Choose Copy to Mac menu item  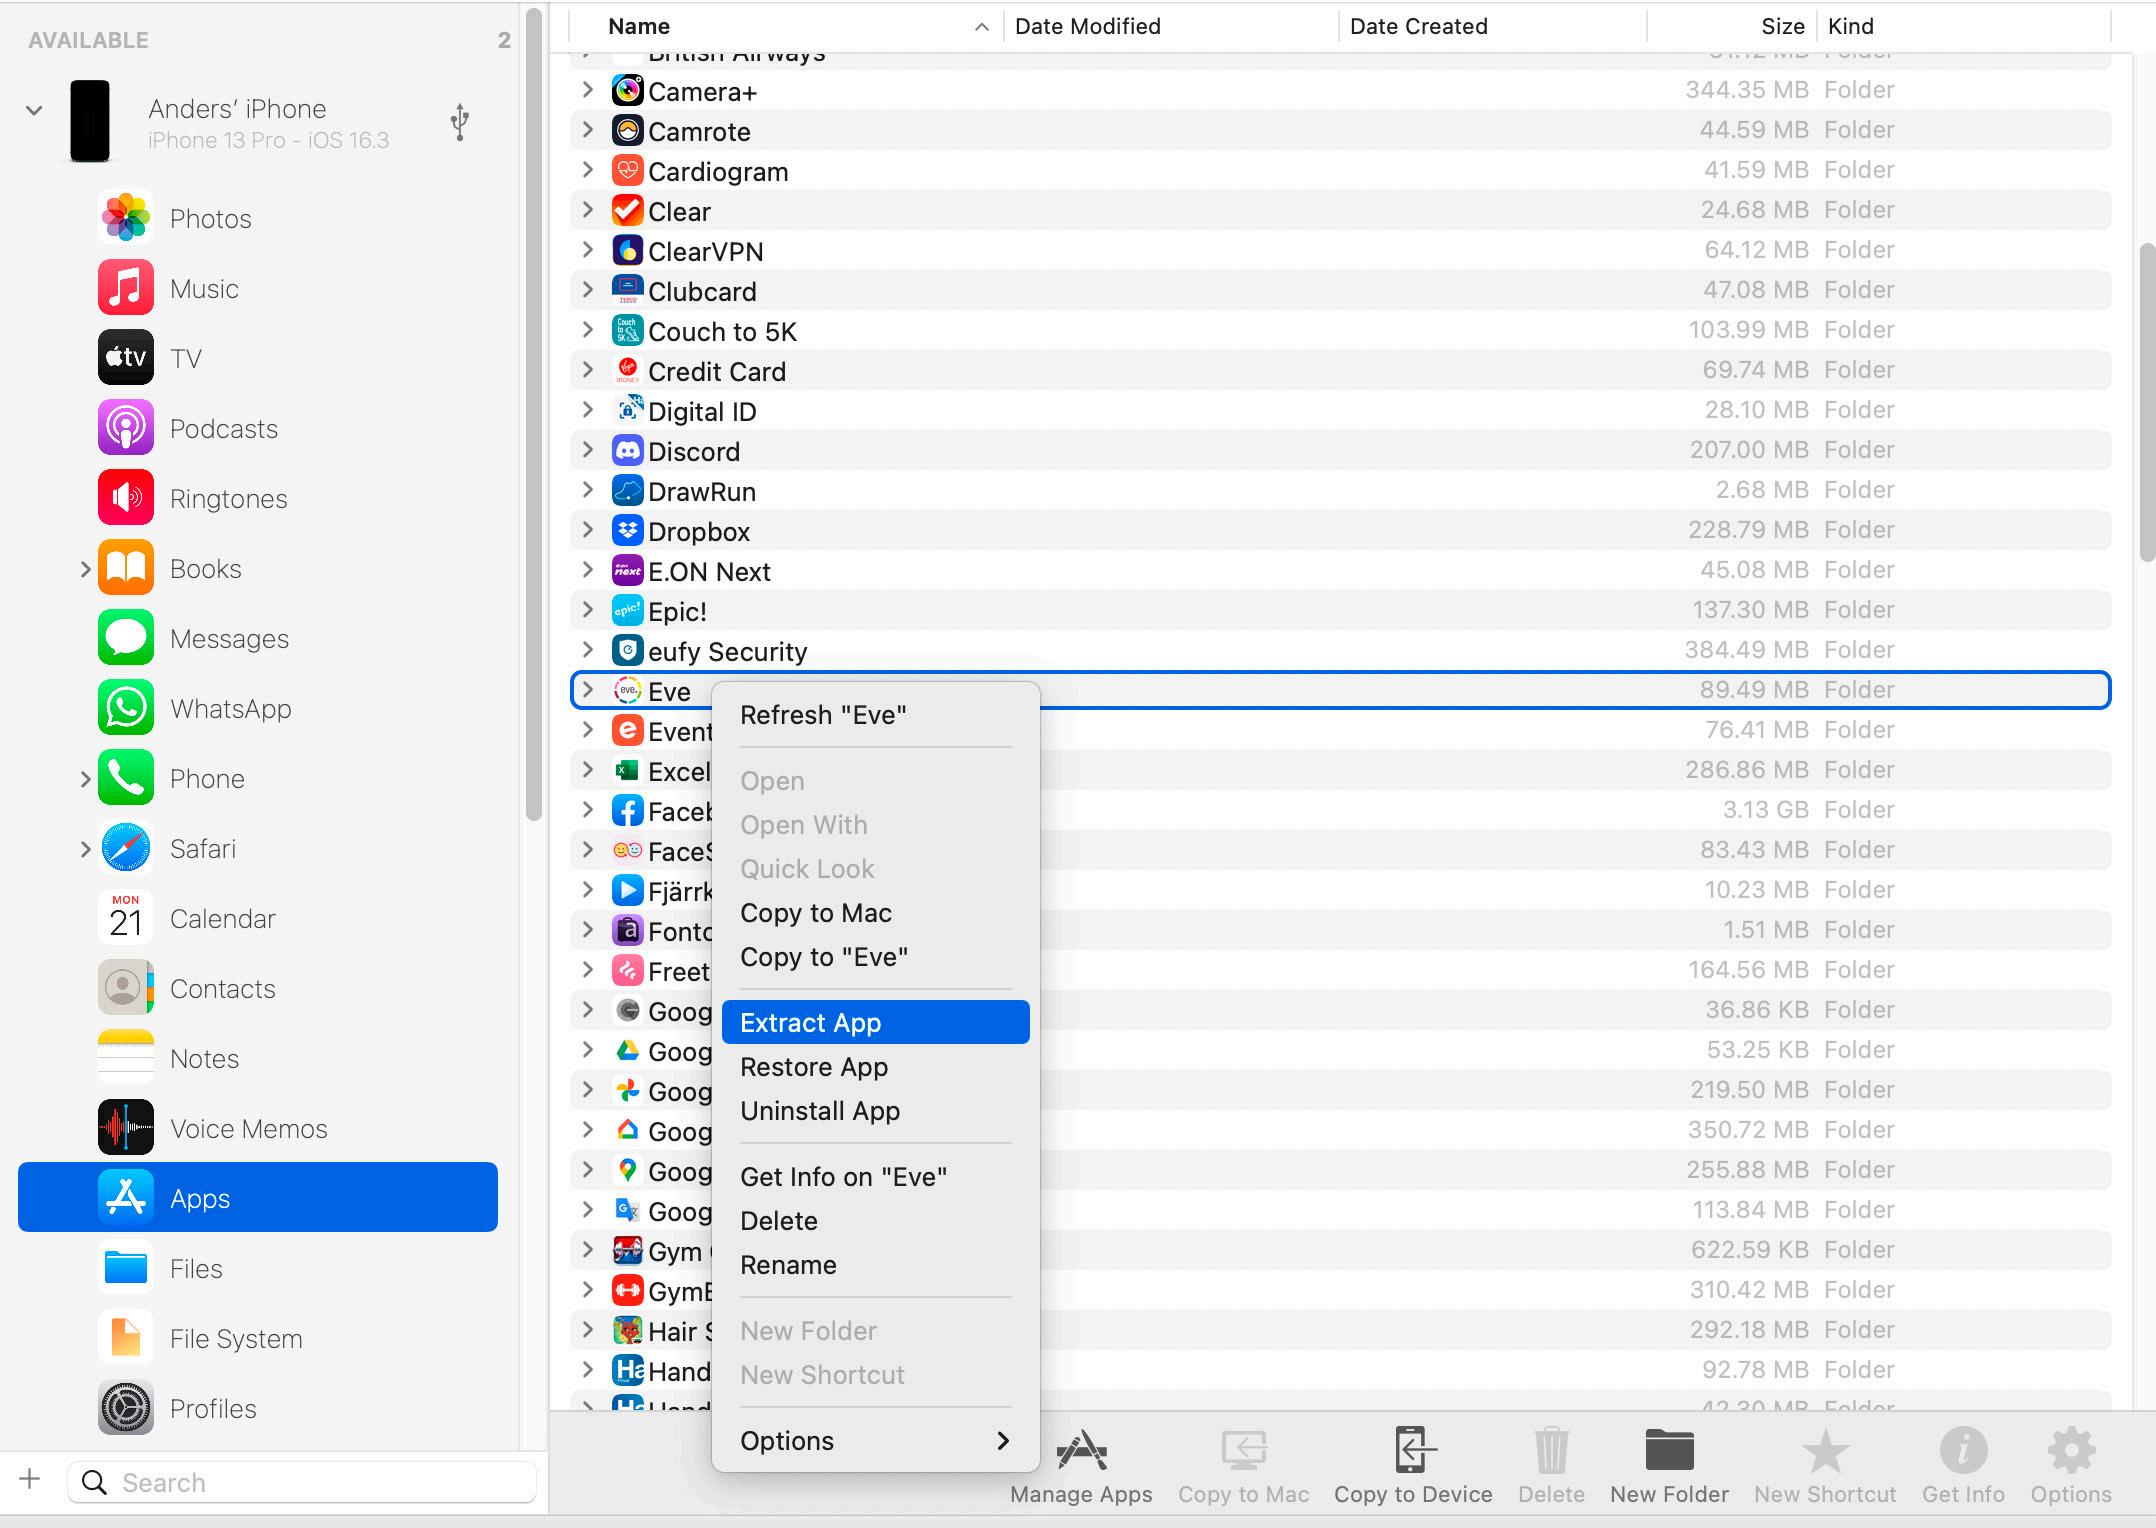click(816, 913)
